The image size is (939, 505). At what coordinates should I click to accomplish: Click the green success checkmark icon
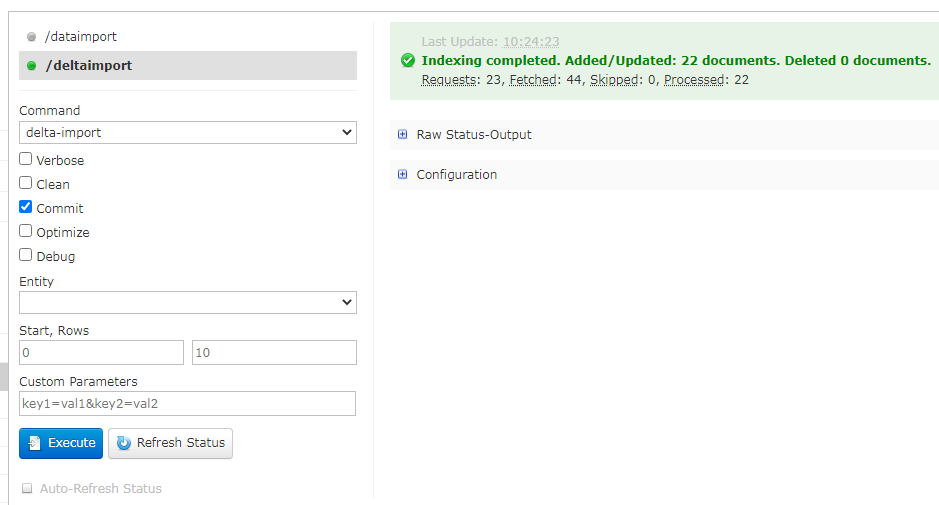pos(408,61)
